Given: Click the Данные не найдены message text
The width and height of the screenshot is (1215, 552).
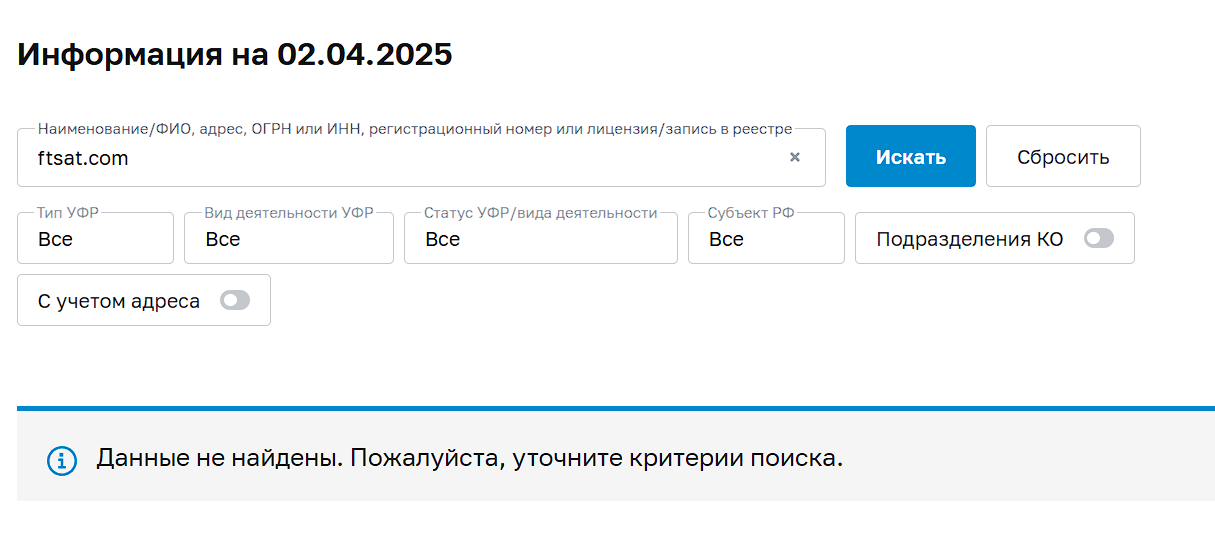Looking at the screenshot, I should [x=470, y=460].
